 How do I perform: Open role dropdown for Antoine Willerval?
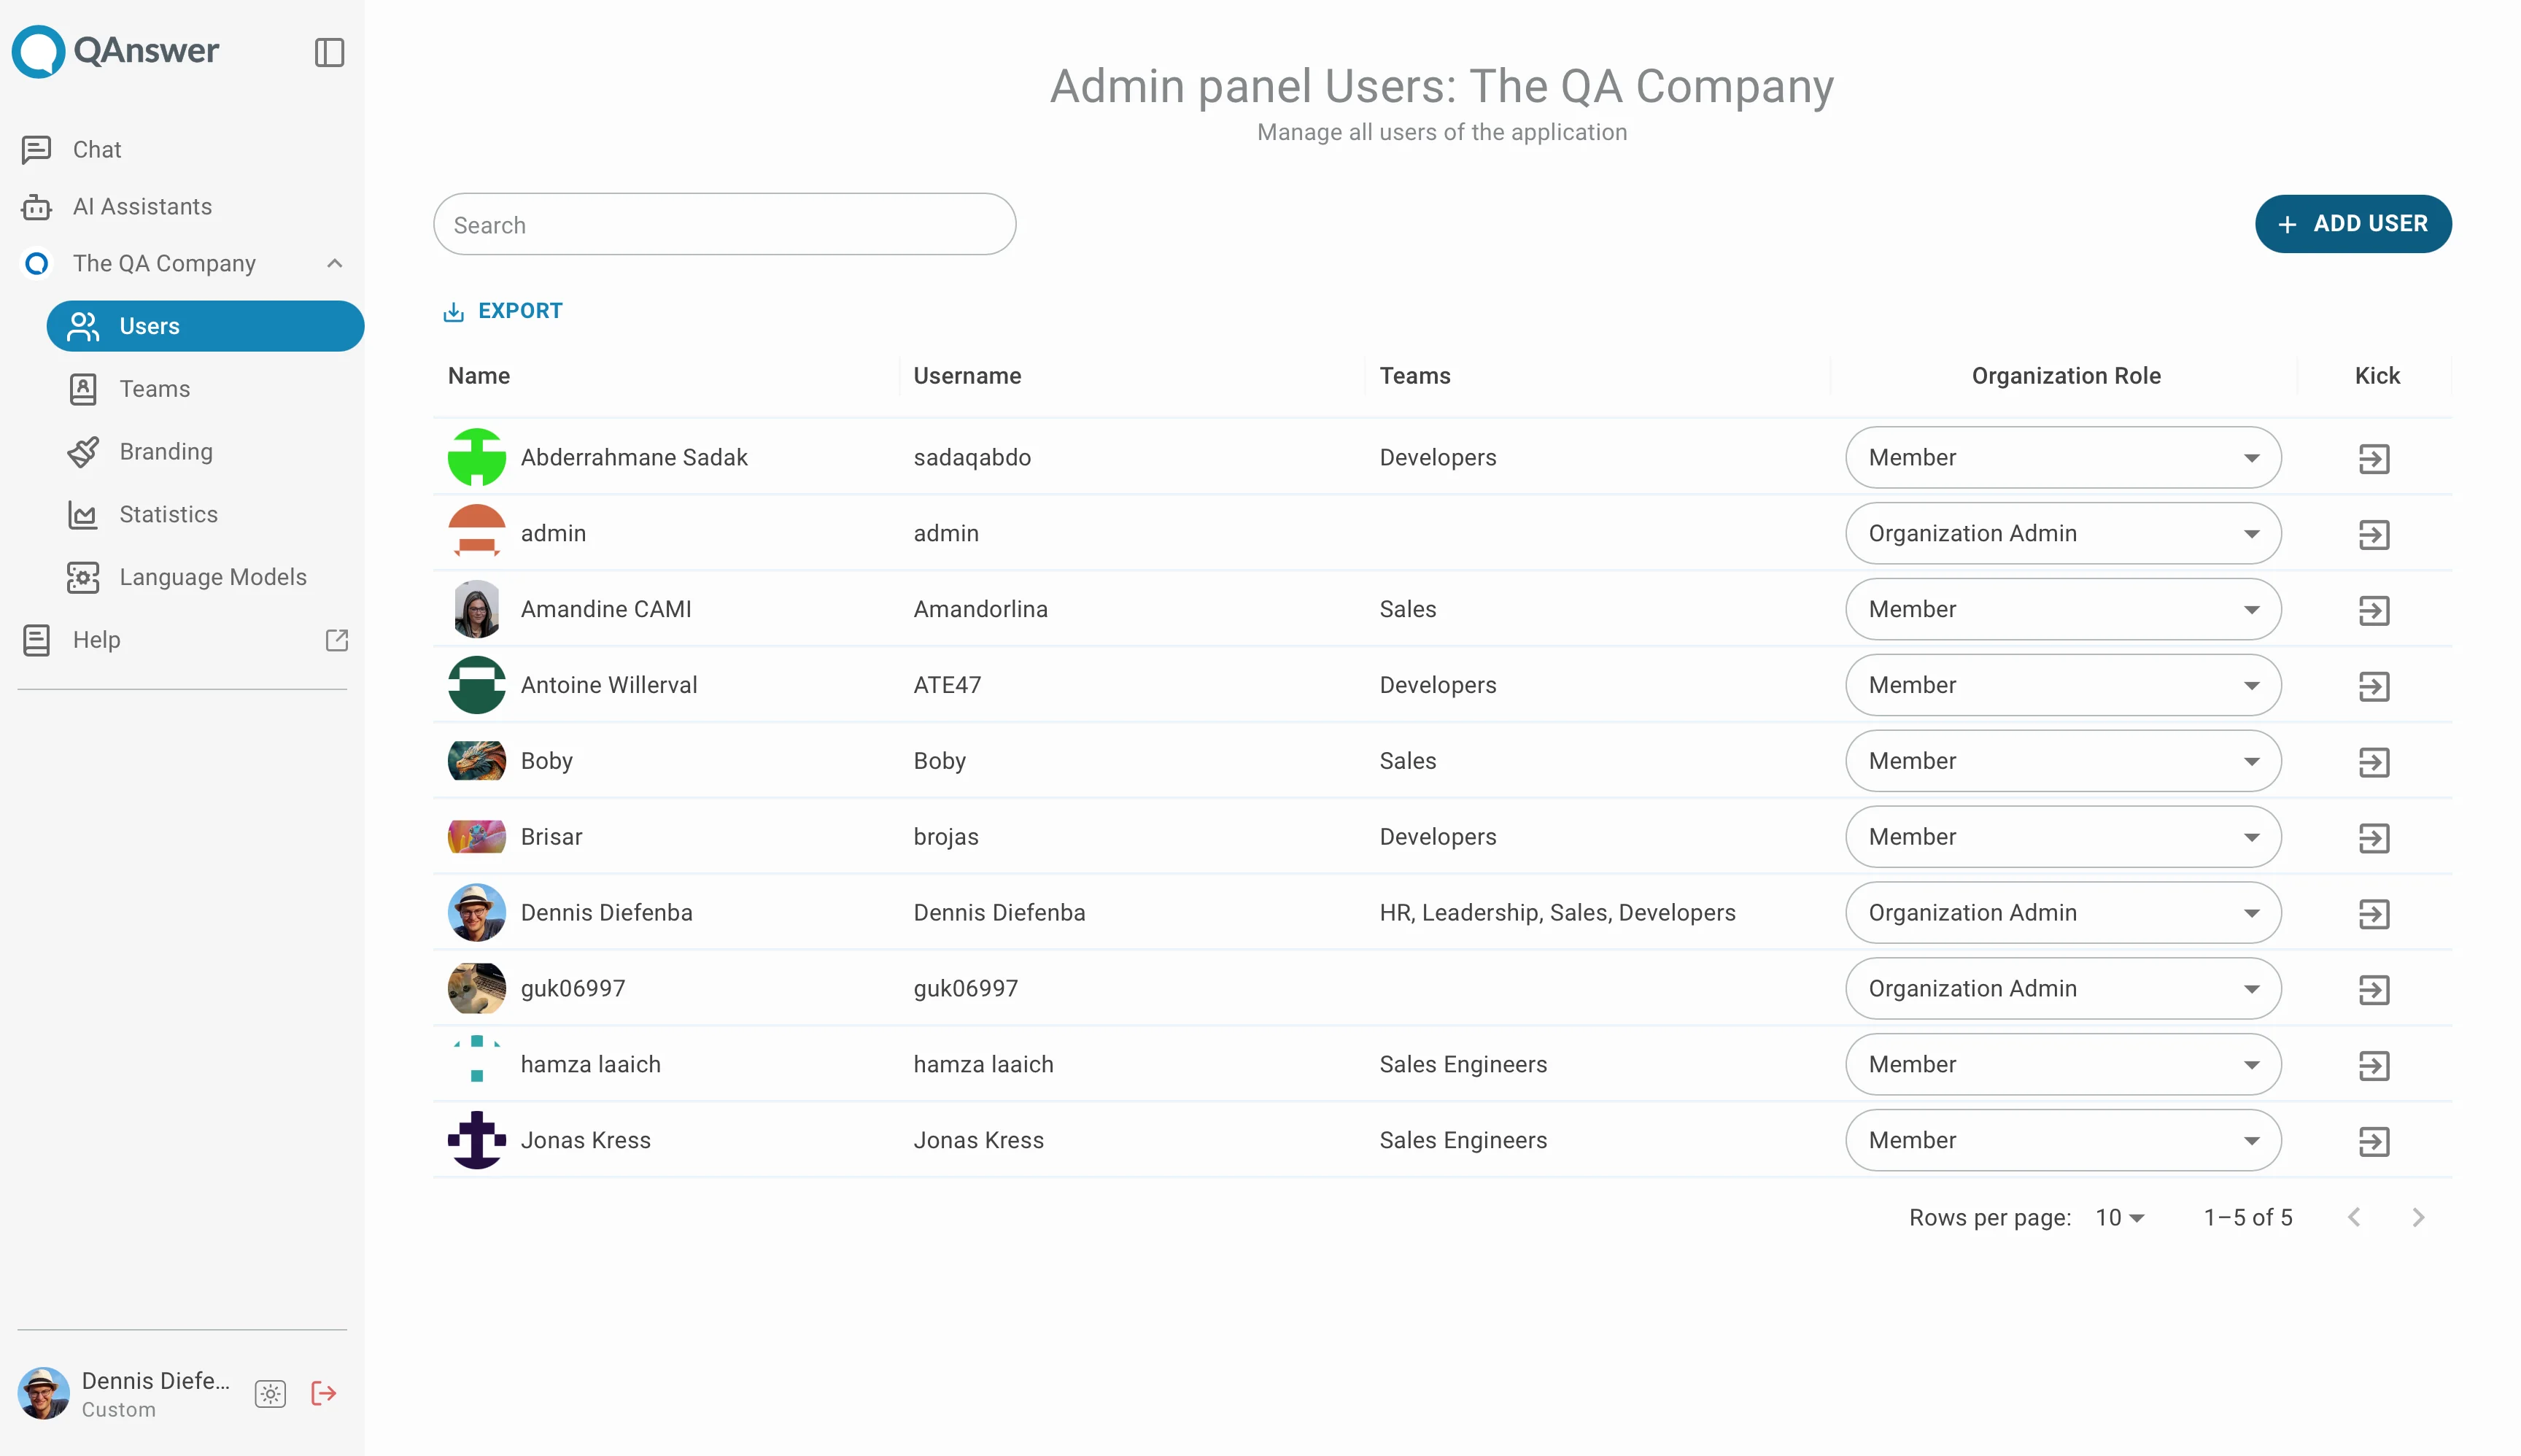(x=2062, y=685)
